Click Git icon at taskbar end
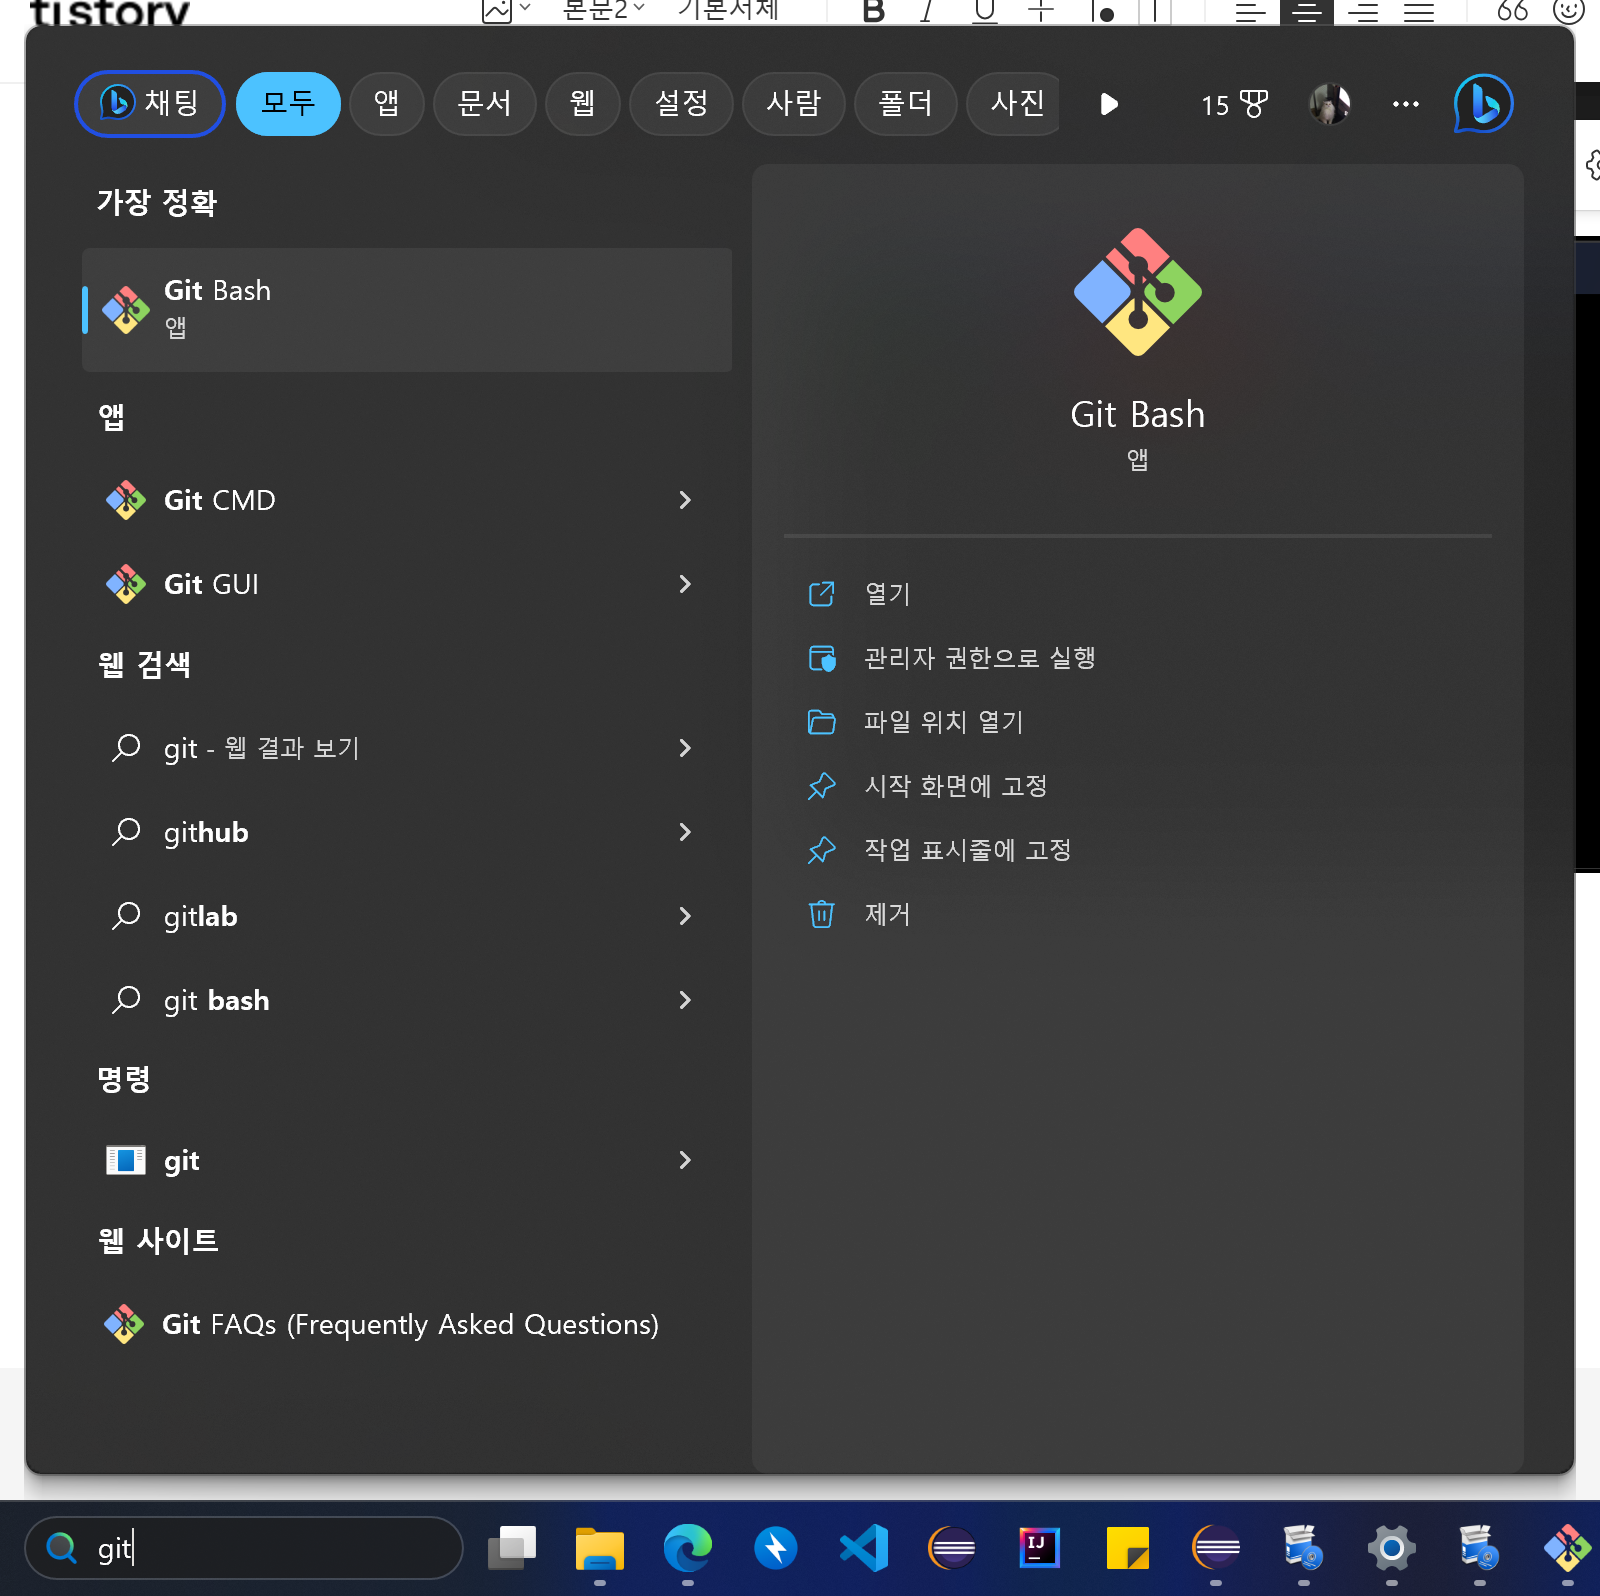 tap(1568, 1548)
